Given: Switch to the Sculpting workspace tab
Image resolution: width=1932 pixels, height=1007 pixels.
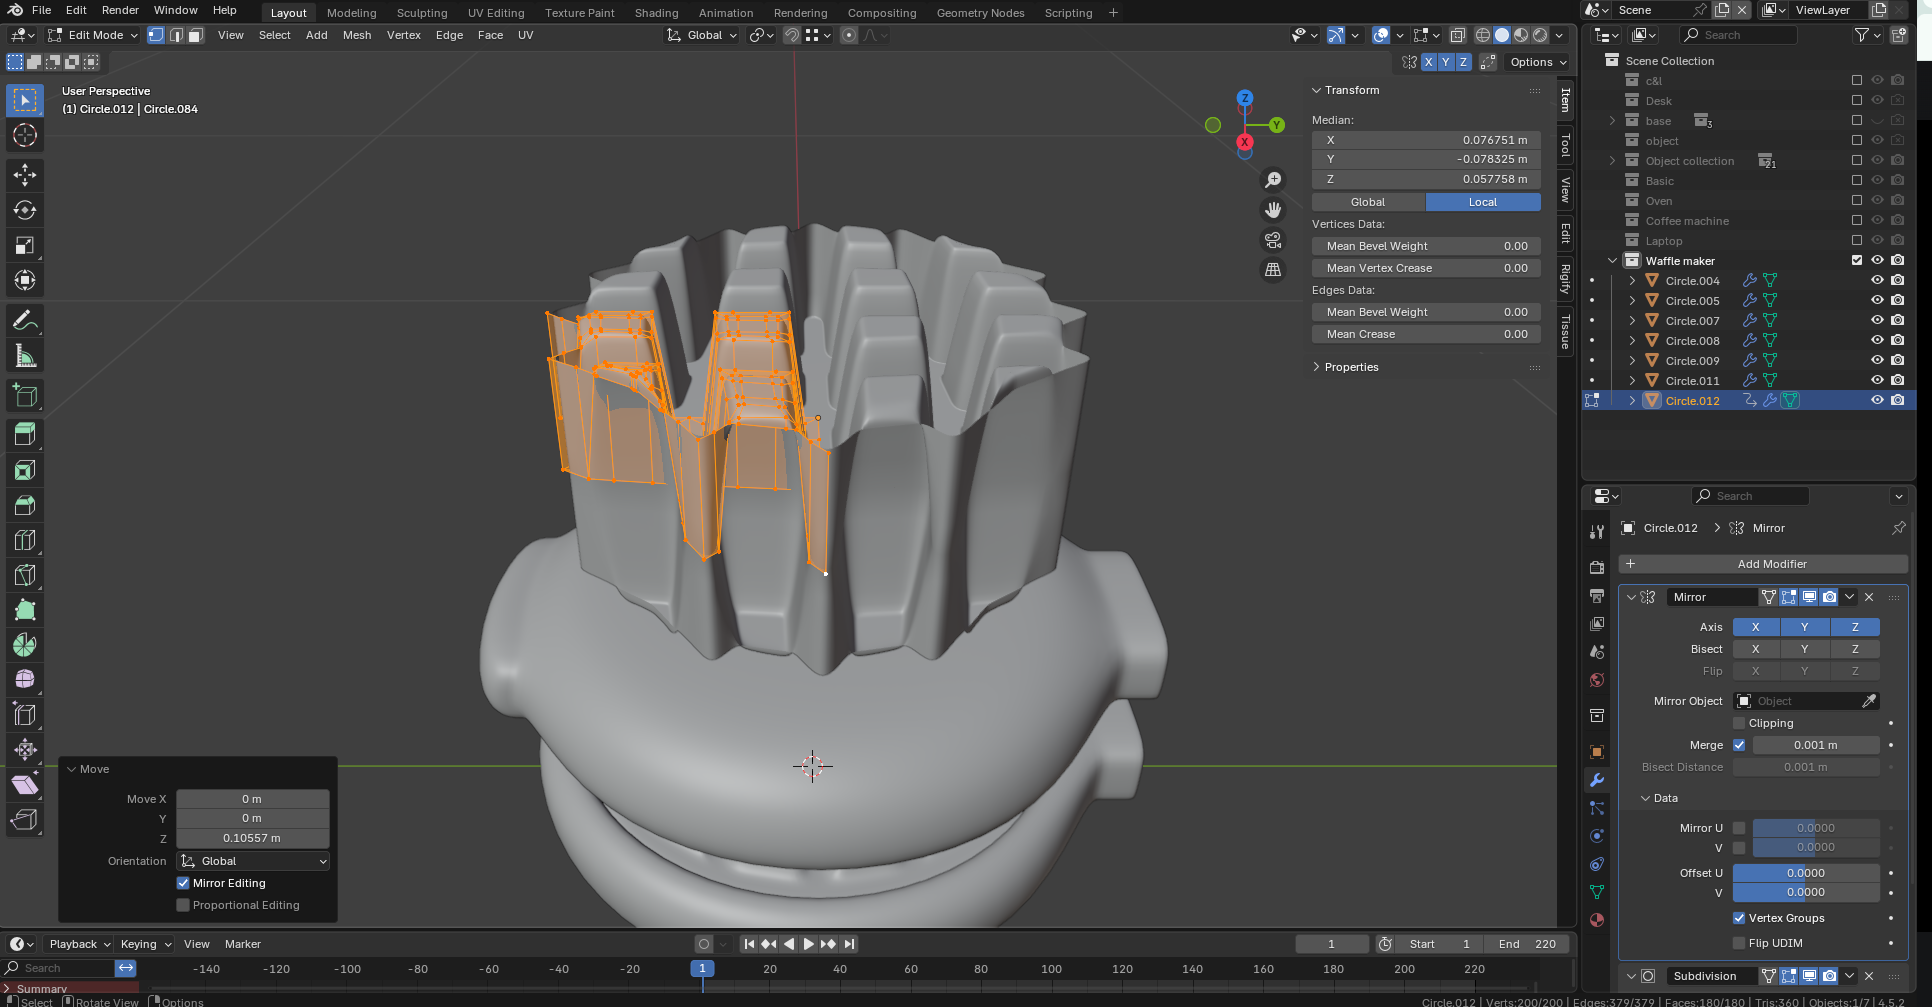Looking at the screenshot, I should coord(421,13).
